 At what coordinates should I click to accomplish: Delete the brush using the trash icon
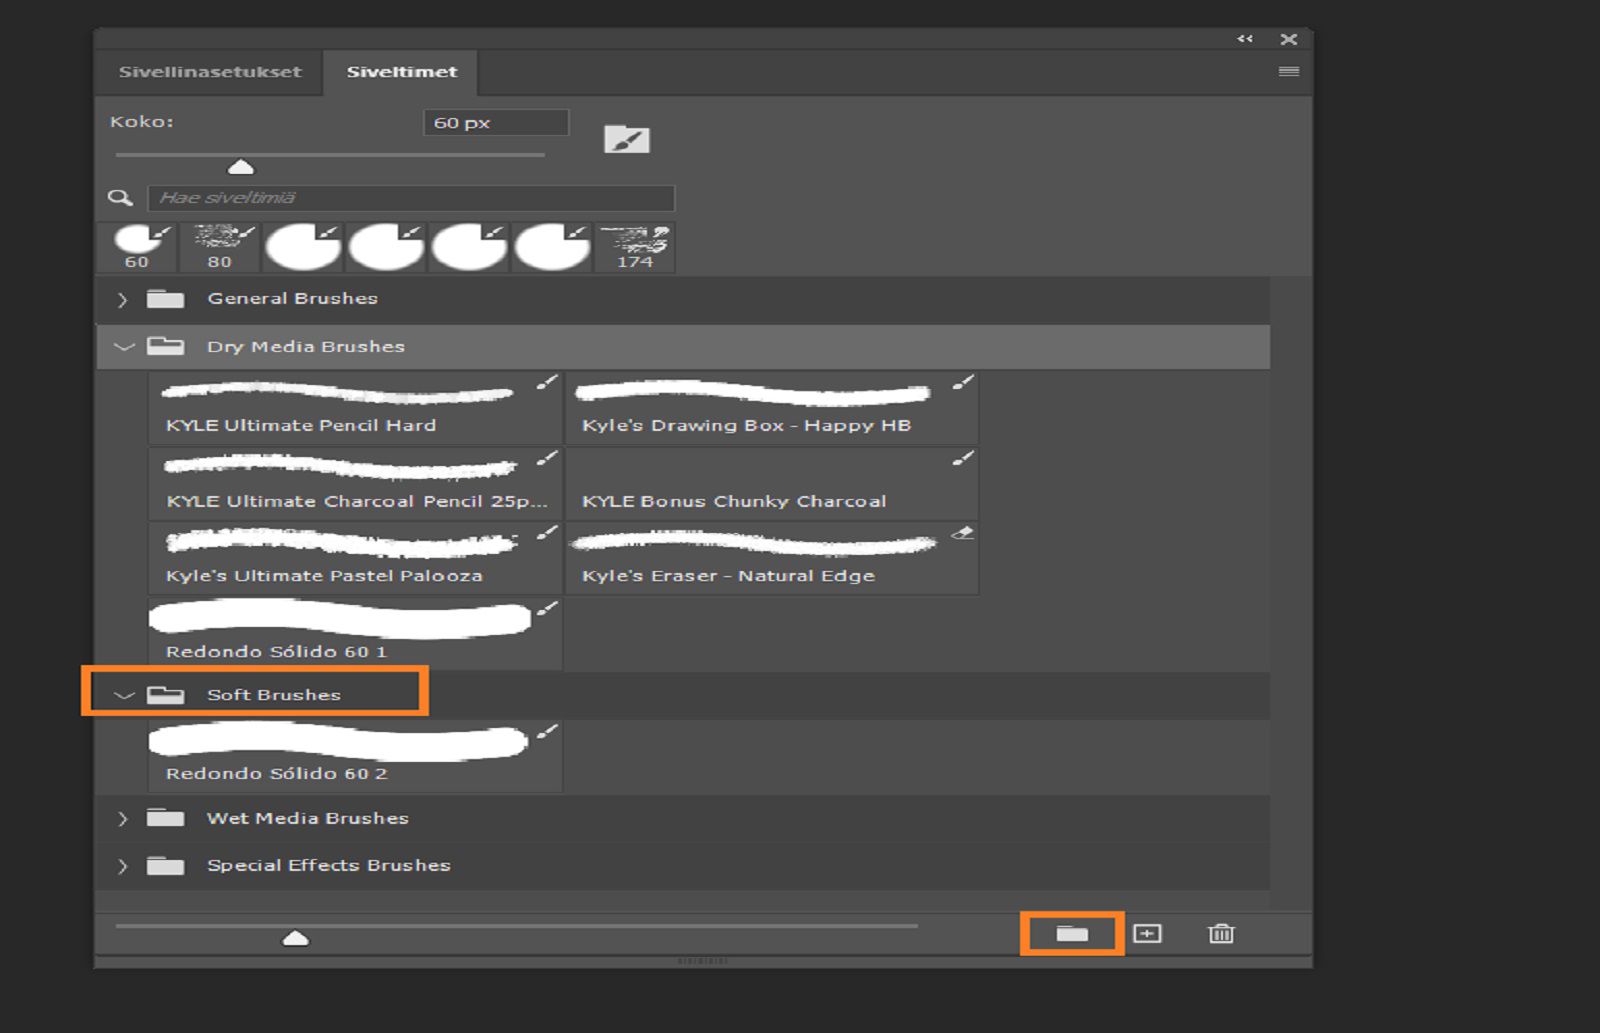1221,934
